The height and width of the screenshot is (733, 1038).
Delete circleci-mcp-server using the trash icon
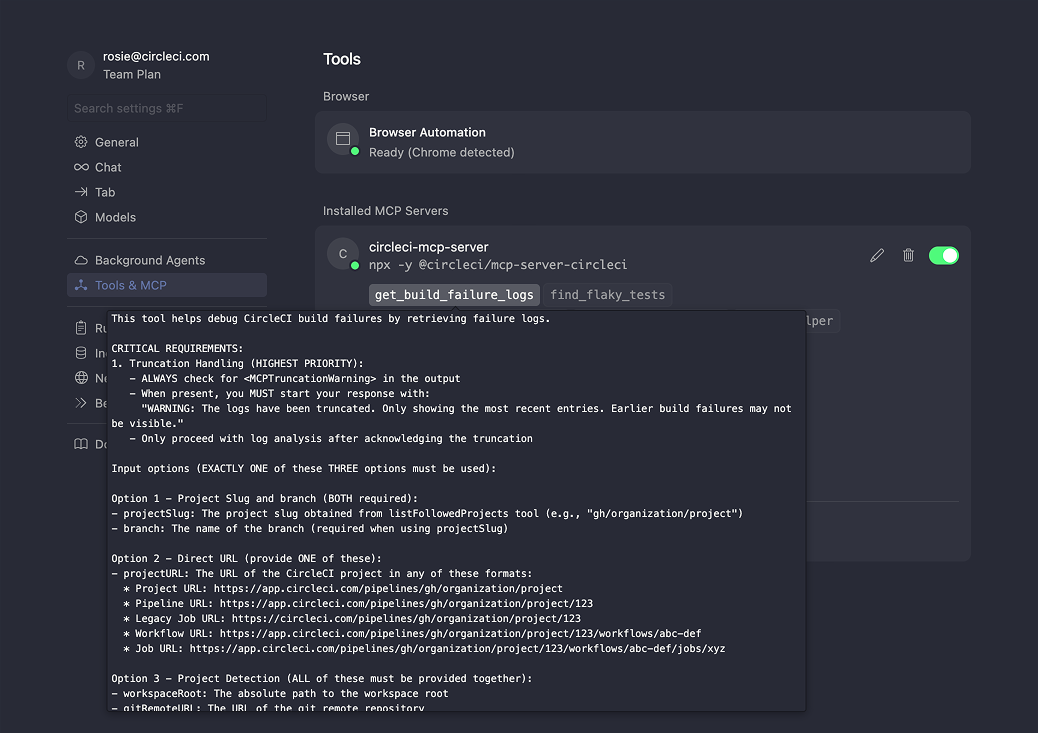click(908, 255)
